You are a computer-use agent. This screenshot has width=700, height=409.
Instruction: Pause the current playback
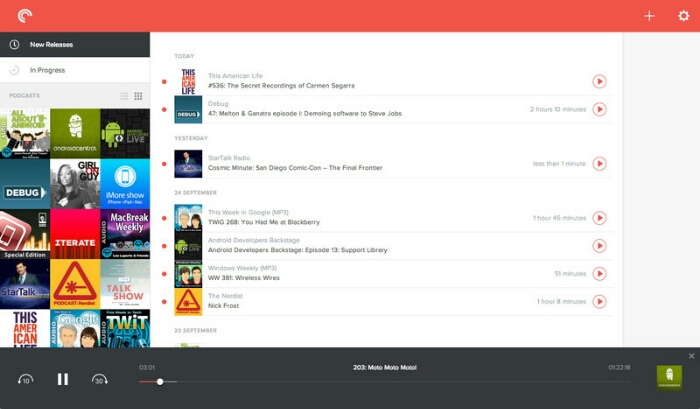tap(63, 380)
